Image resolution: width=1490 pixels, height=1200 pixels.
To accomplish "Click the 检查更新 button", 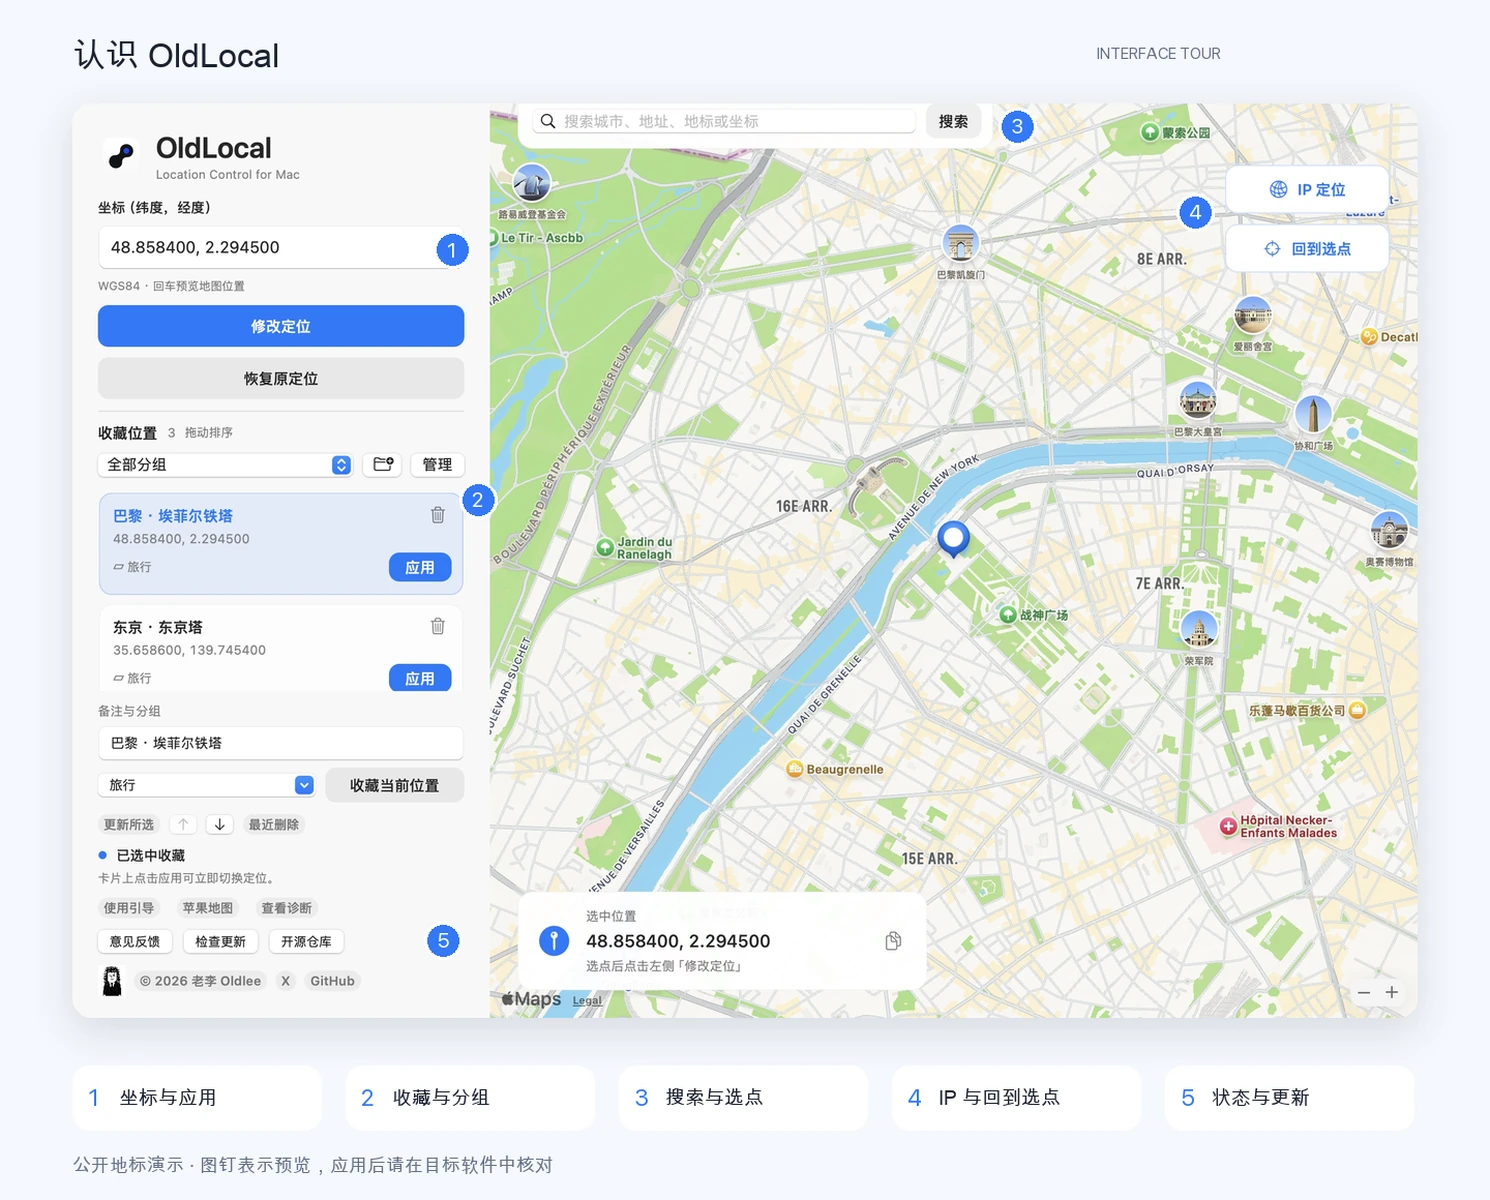I will point(220,941).
